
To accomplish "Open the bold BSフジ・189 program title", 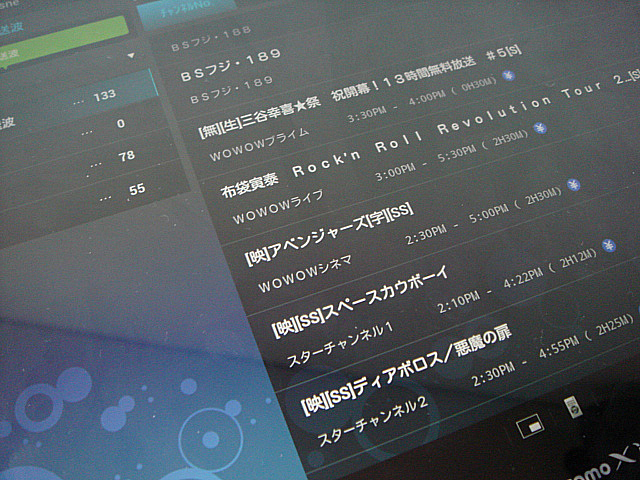I will tap(231, 64).
